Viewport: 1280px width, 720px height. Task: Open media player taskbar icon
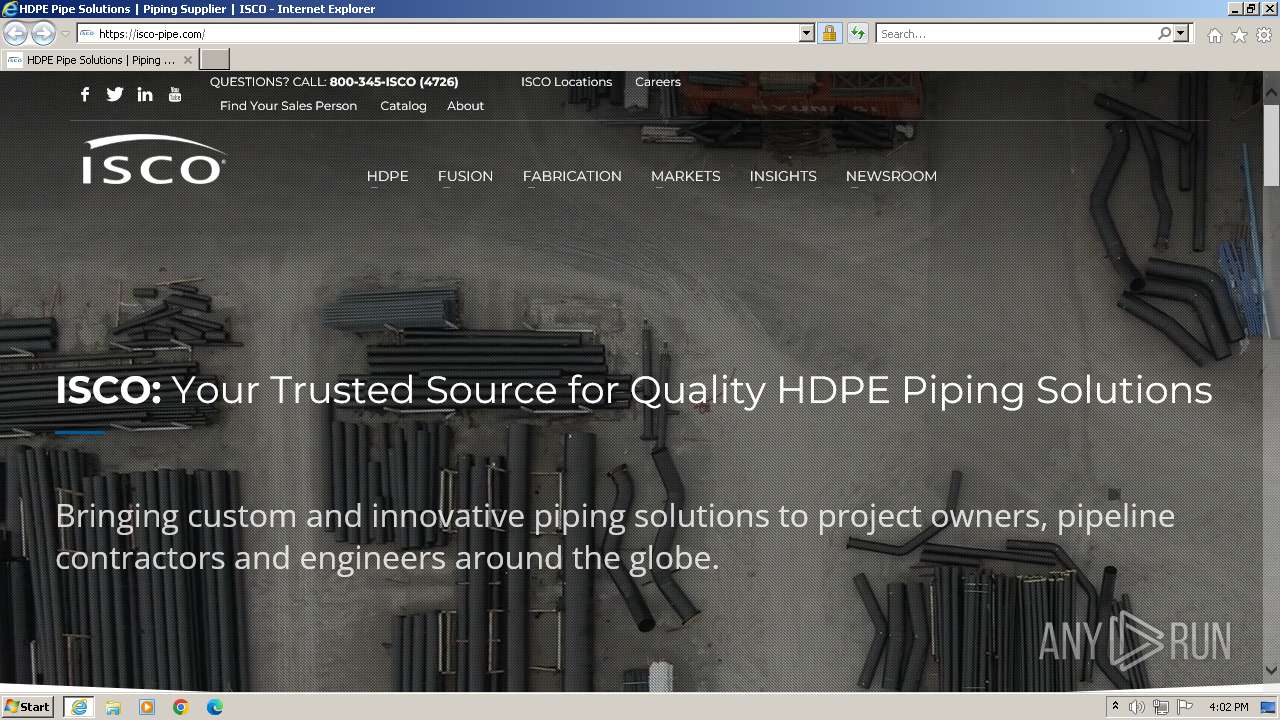tap(147, 707)
